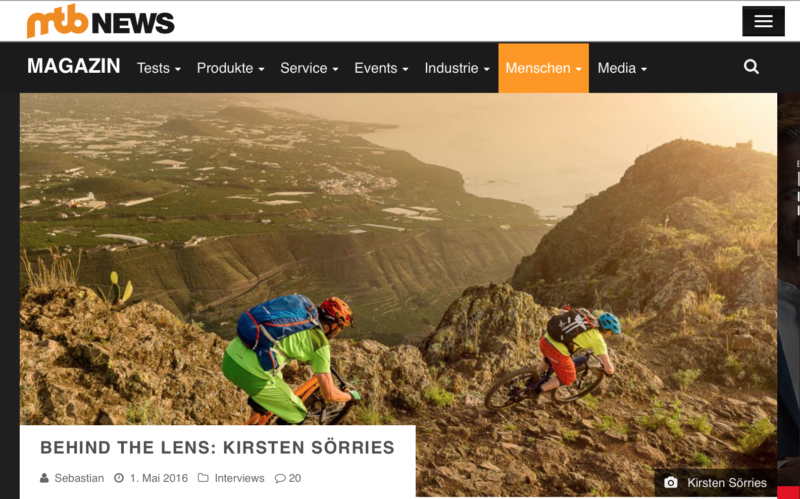The height and width of the screenshot is (499, 800).
Task: Open the Interviews category link
Action: click(x=239, y=478)
